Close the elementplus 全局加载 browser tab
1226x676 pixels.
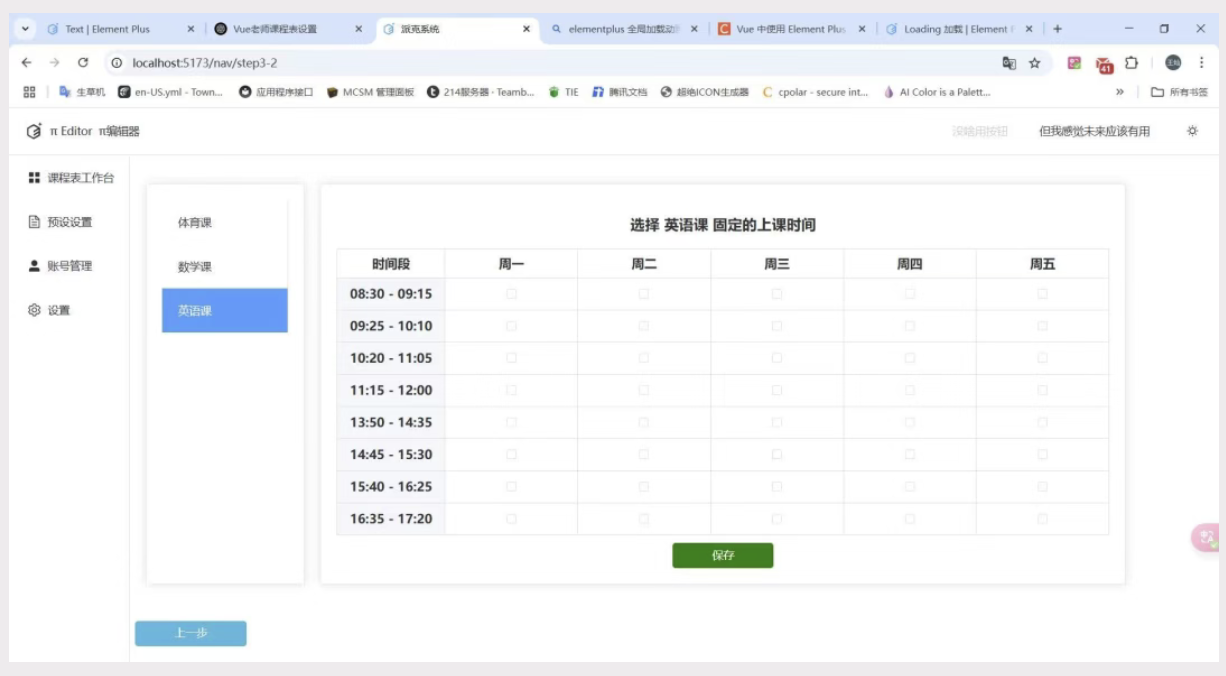coord(694,29)
